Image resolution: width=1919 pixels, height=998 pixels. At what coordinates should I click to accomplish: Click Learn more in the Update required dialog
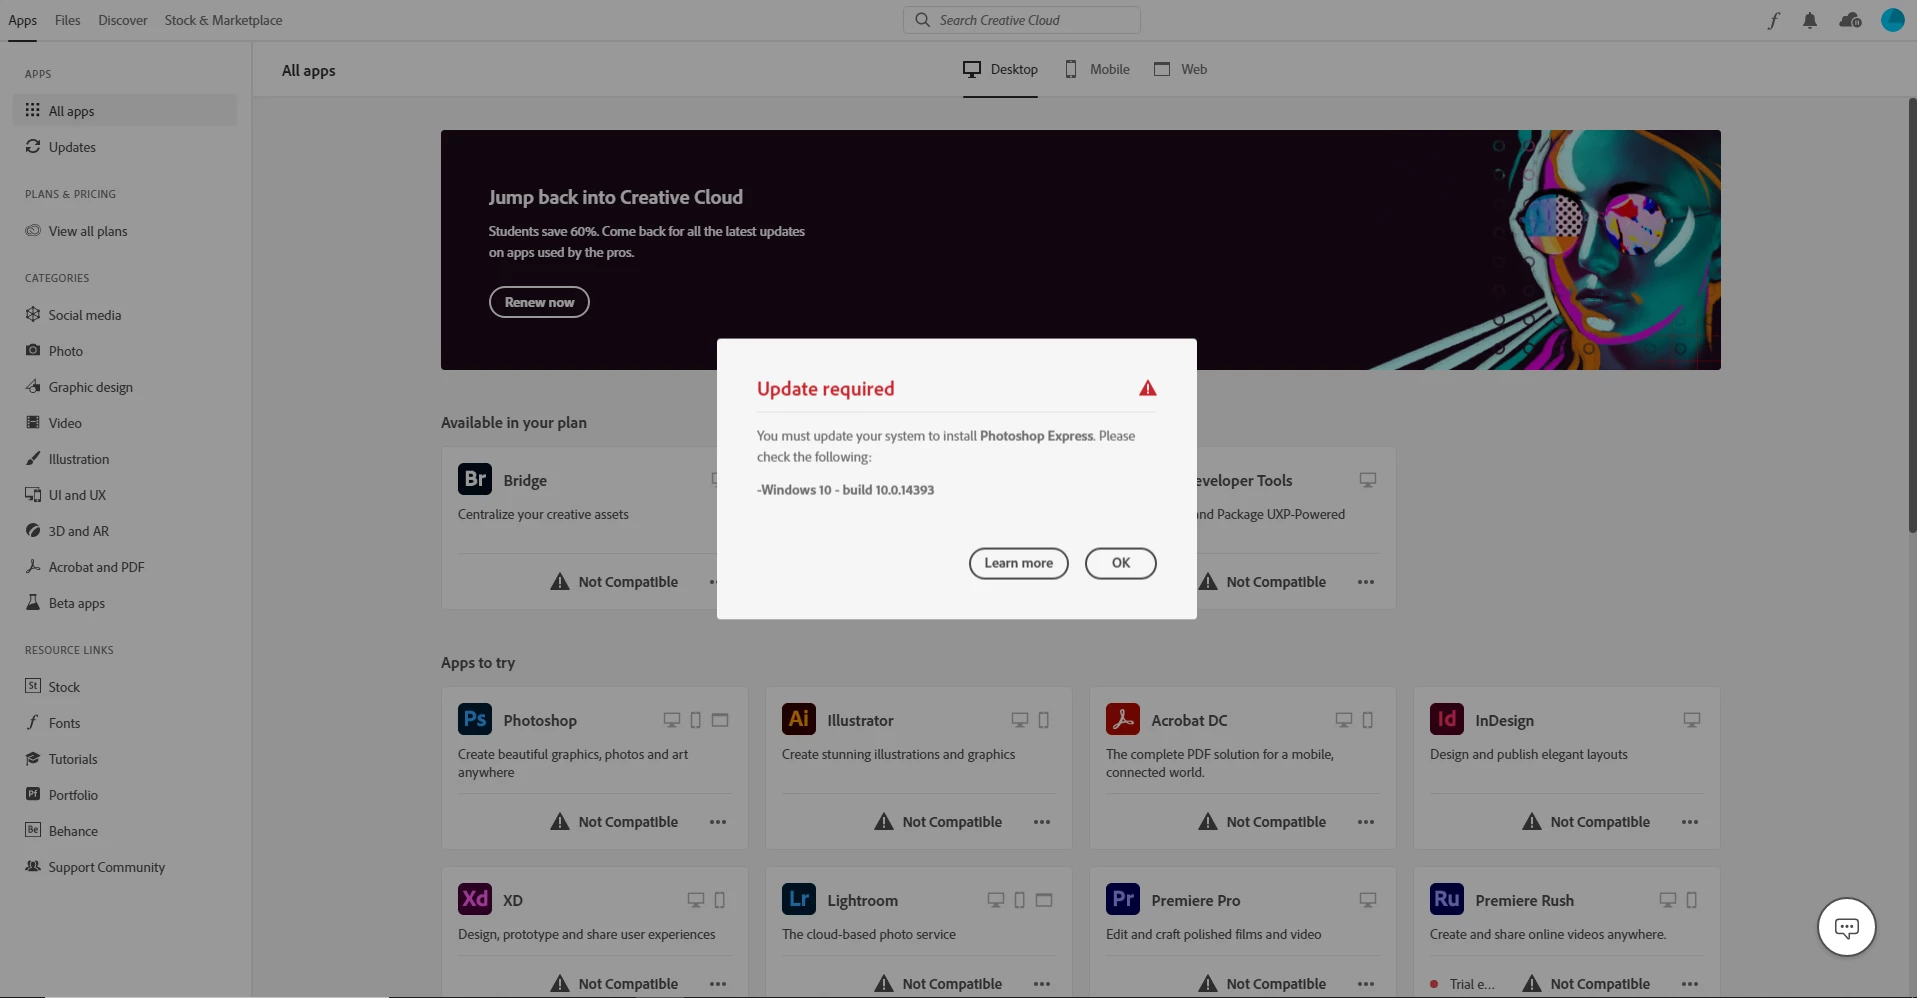(1018, 563)
